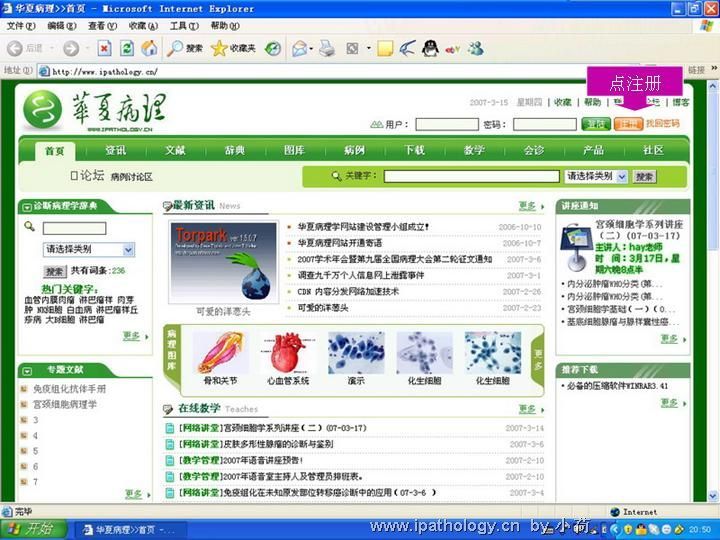
Task: Collapse the 诊断病理学辞典 panel toggle
Action: click(x=26, y=207)
